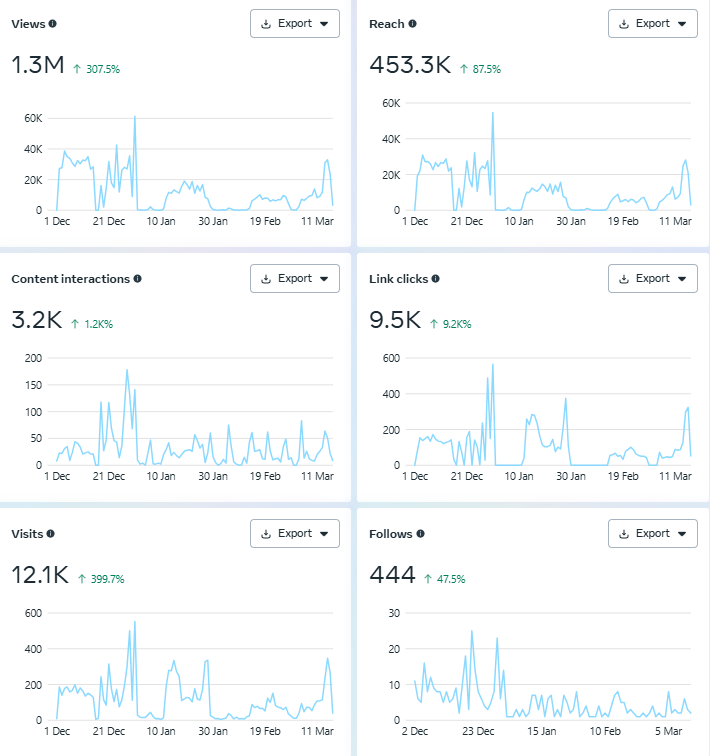The width and height of the screenshot is (710, 756).
Task: Click the download icon in the Views Export button
Action: (266, 24)
